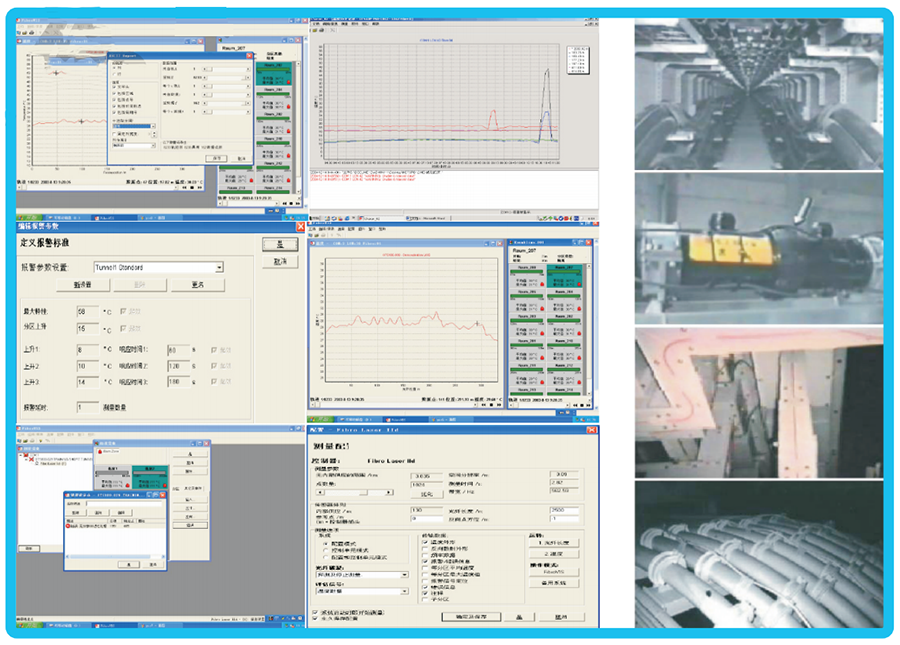This screenshot has width=900, height=645.
Task: Click the max temperature field showing 58
Action: 87,312
